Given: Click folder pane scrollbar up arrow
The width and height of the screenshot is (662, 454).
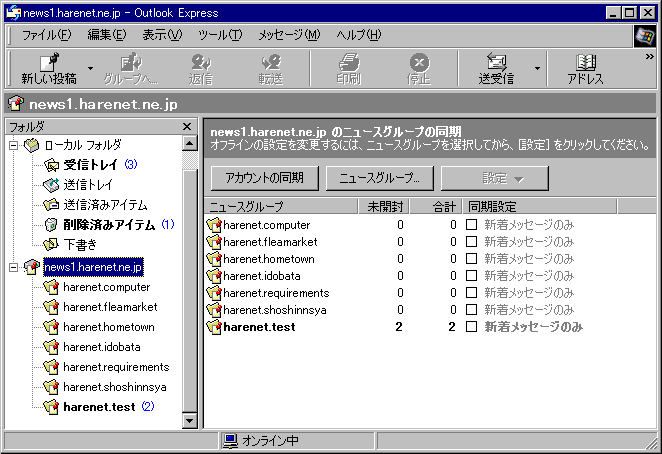Looking at the screenshot, I should point(190,144).
